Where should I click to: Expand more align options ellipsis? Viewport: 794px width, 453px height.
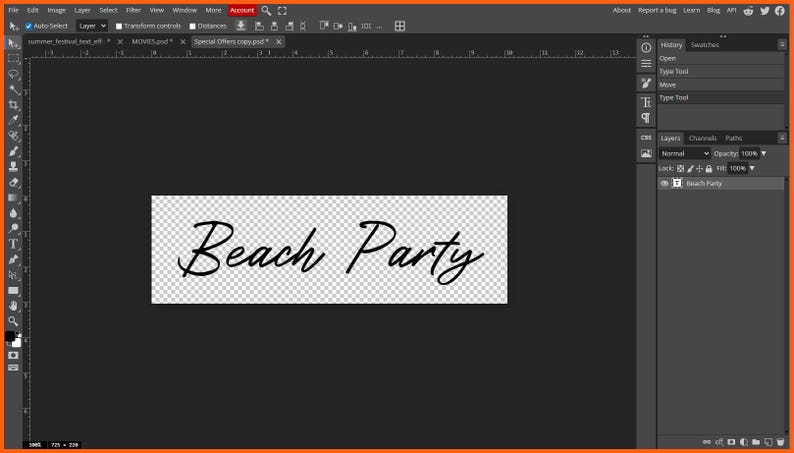tap(380, 26)
